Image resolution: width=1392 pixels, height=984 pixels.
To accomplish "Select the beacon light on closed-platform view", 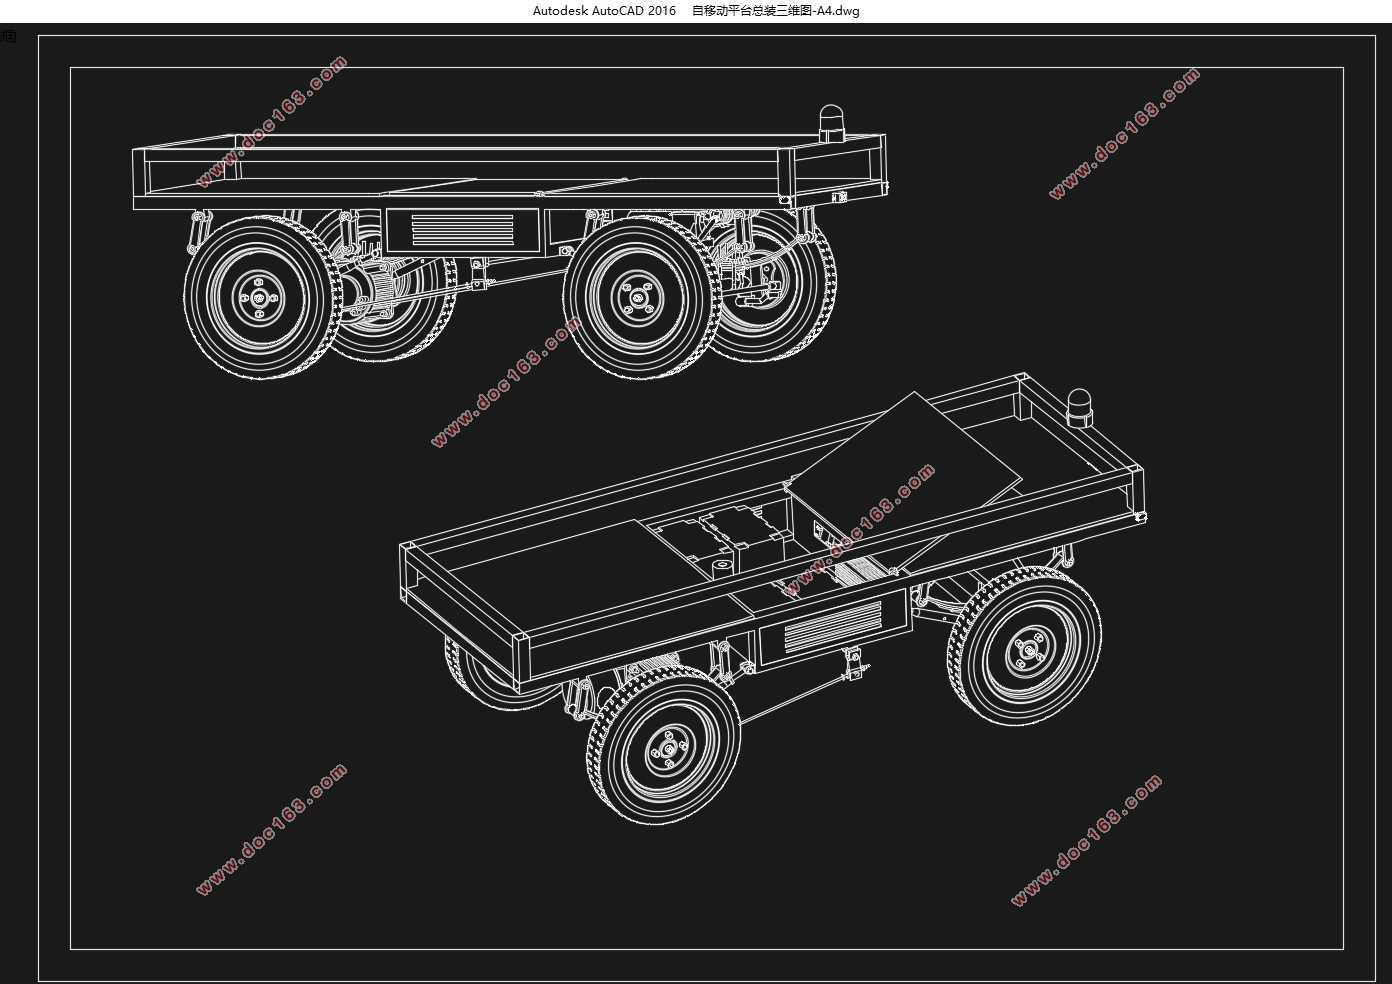I will [x=831, y=122].
